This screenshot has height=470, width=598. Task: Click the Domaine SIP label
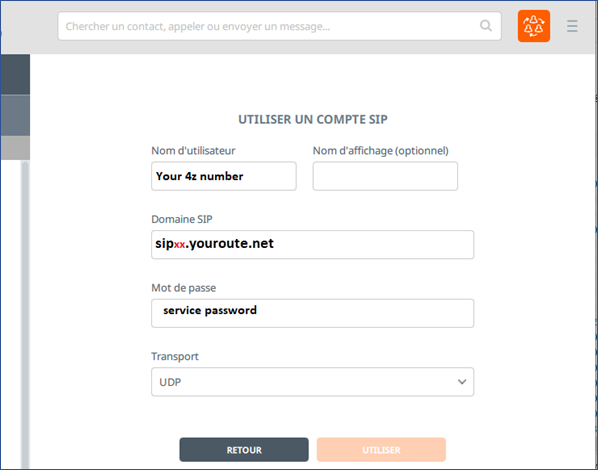[x=182, y=219]
